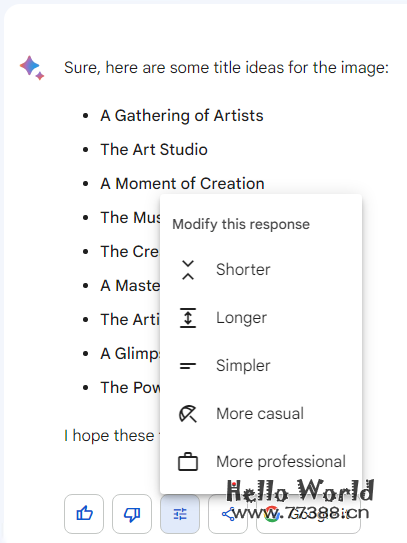407x543 pixels.
Task: Click the thumbs up button
Action: 84,514
